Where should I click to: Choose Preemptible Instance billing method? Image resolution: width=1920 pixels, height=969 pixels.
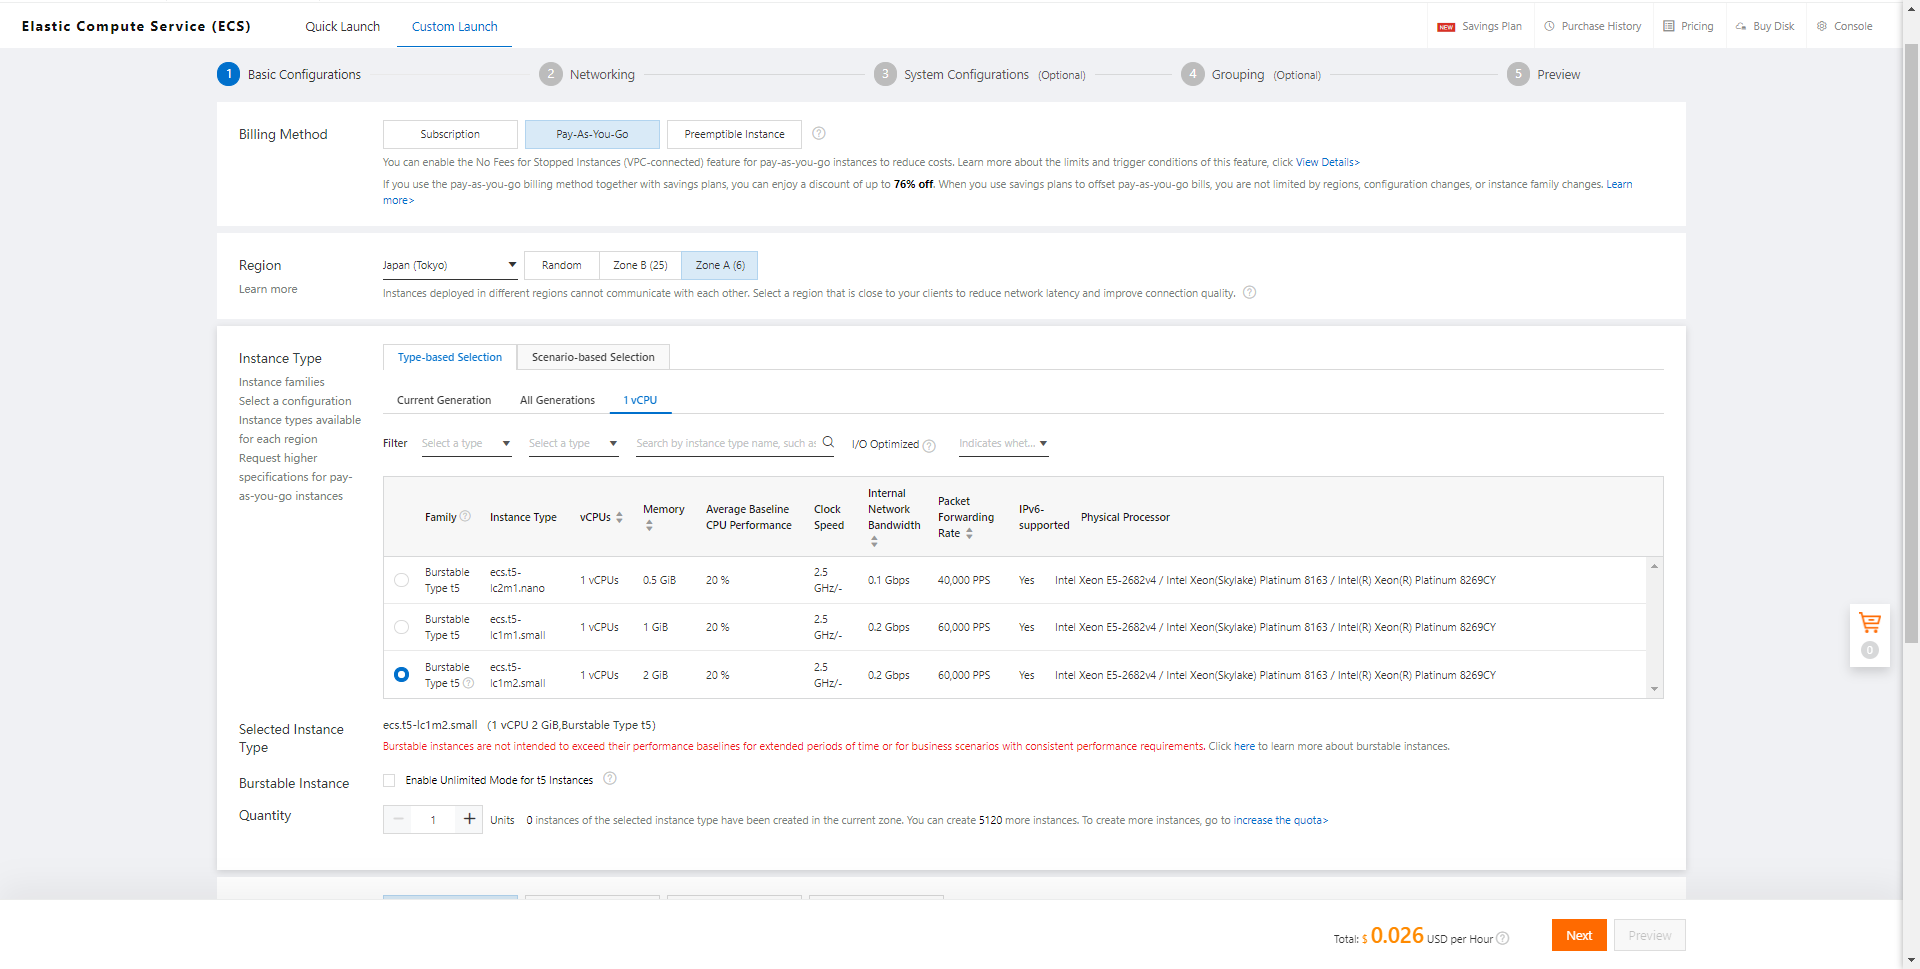[x=734, y=134]
